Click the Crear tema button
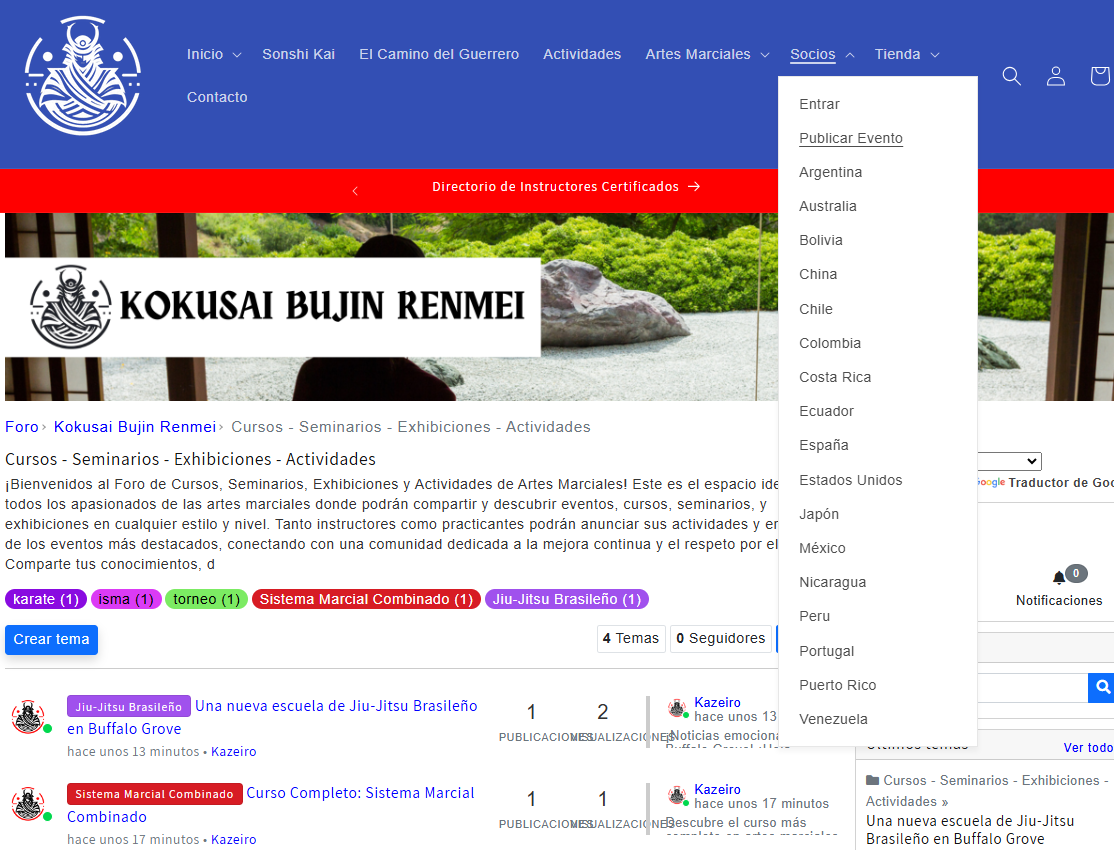The height and width of the screenshot is (850, 1114). tap(51, 639)
